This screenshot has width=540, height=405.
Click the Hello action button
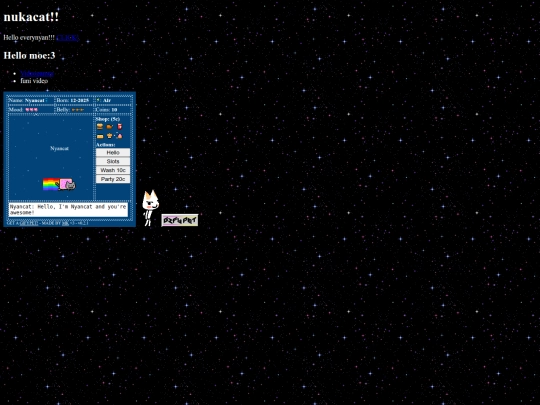113,153
